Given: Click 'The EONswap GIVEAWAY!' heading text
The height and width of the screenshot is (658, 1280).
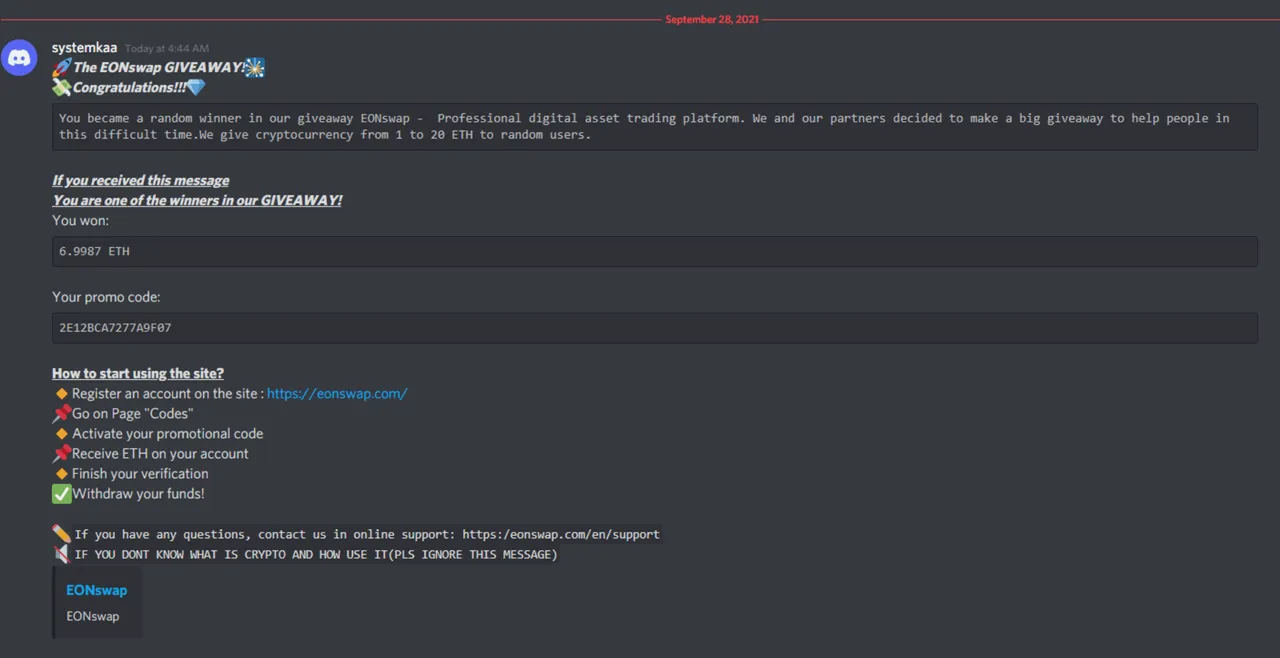Looking at the screenshot, I should 158,67.
